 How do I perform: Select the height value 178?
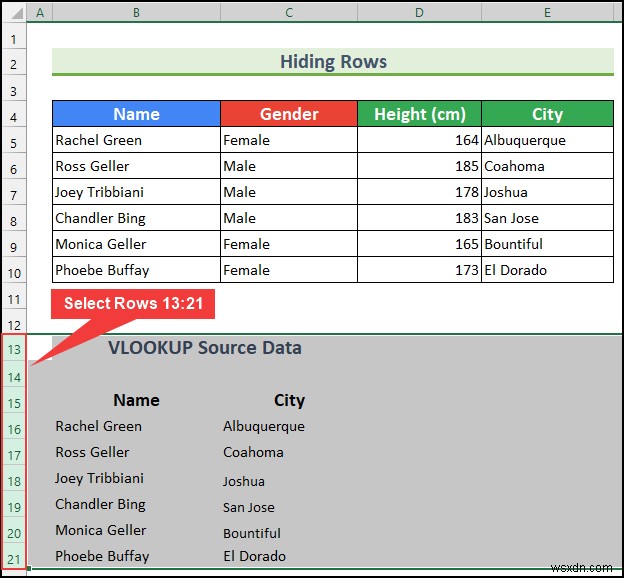419,192
